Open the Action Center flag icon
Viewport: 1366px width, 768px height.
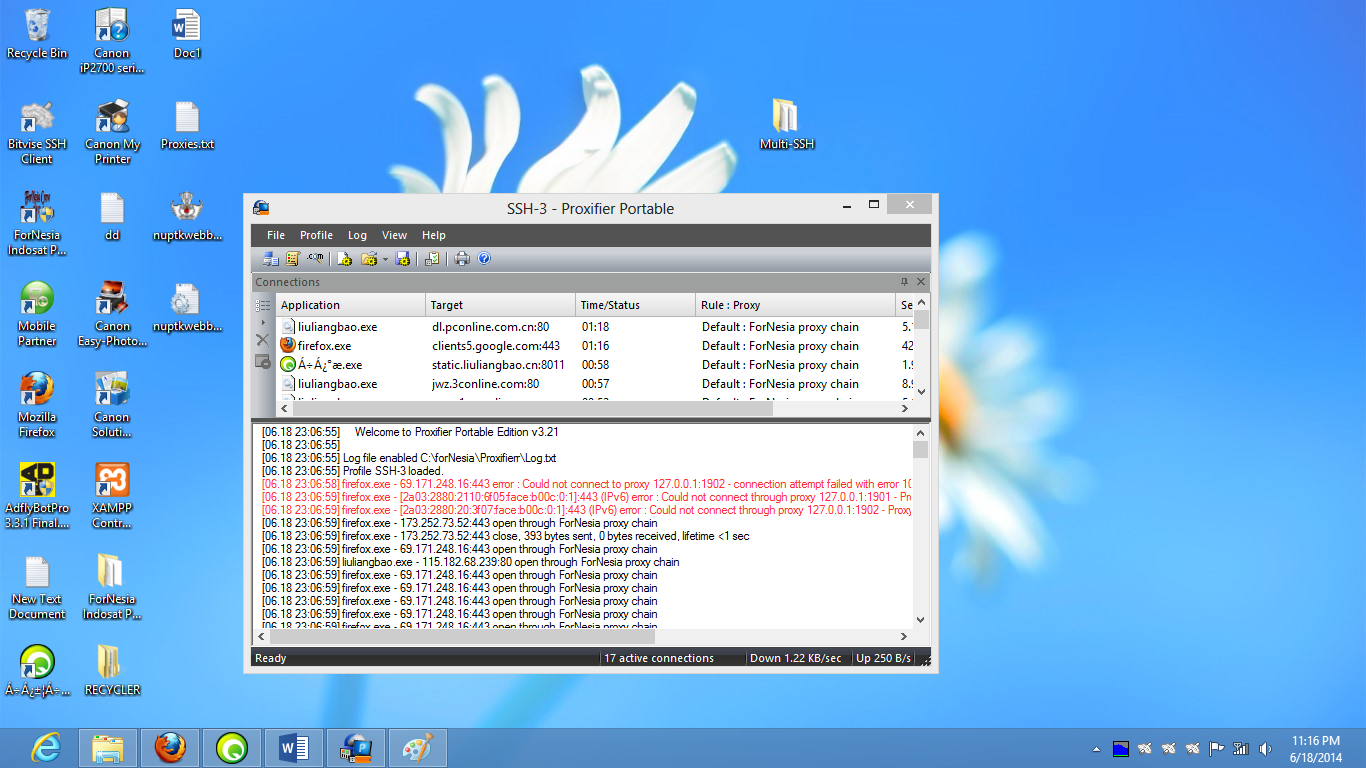1217,748
